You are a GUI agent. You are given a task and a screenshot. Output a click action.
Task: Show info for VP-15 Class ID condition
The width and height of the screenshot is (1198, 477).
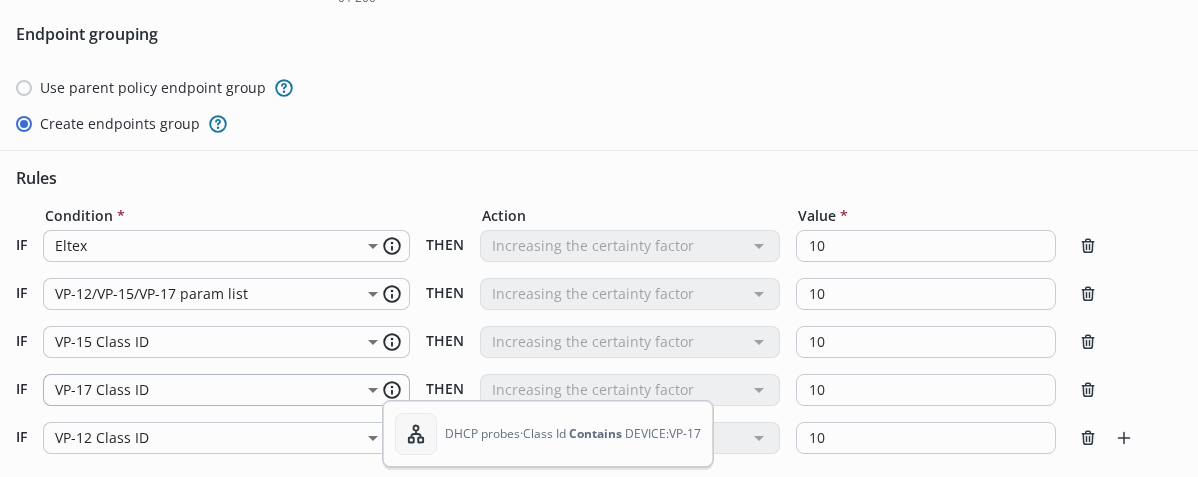click(392, 342)
